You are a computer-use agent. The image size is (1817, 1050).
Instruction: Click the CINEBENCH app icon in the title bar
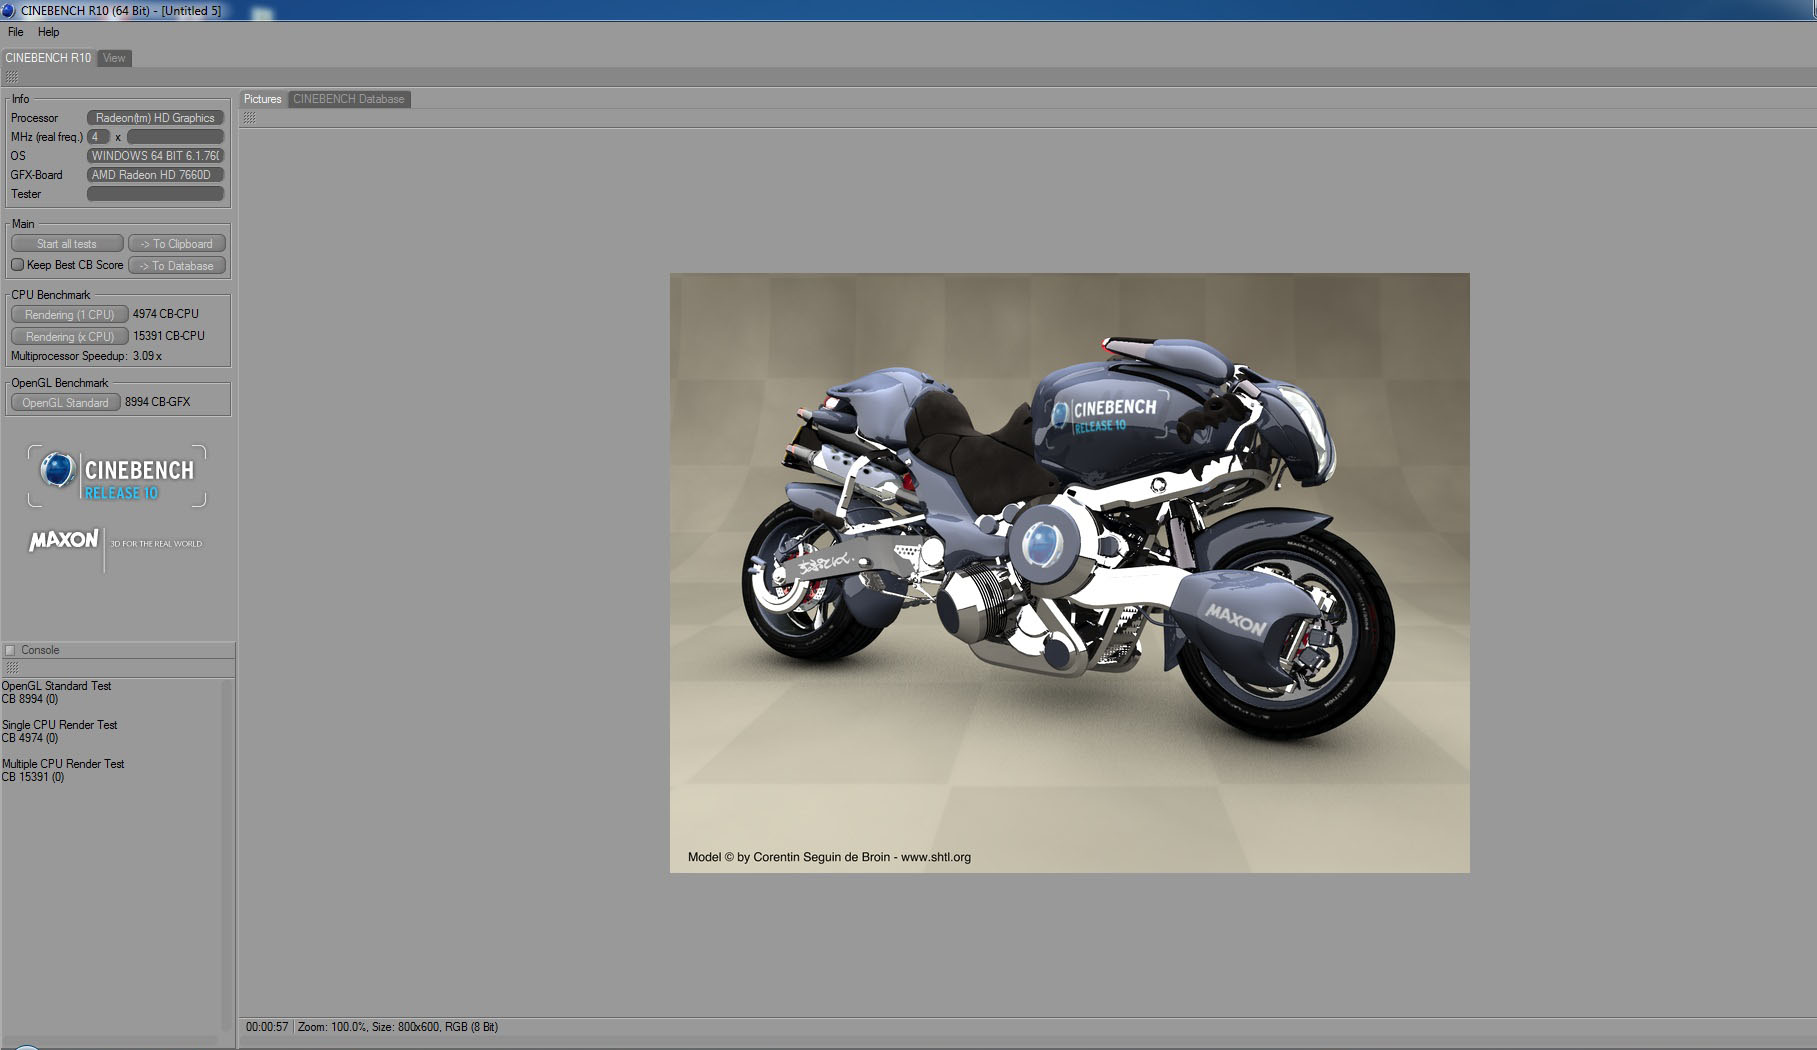8,10
